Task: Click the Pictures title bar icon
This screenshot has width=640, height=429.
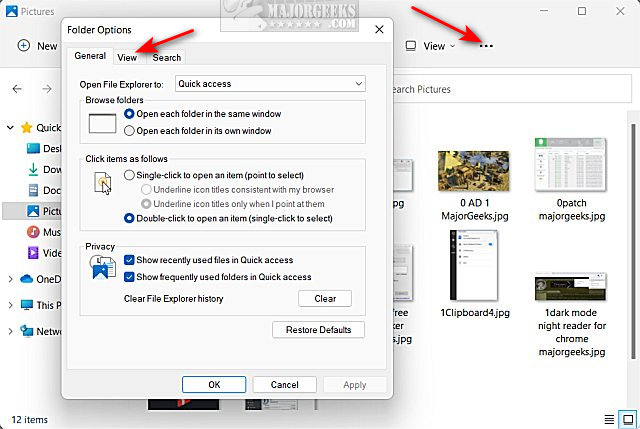Action: coord(12,11)
